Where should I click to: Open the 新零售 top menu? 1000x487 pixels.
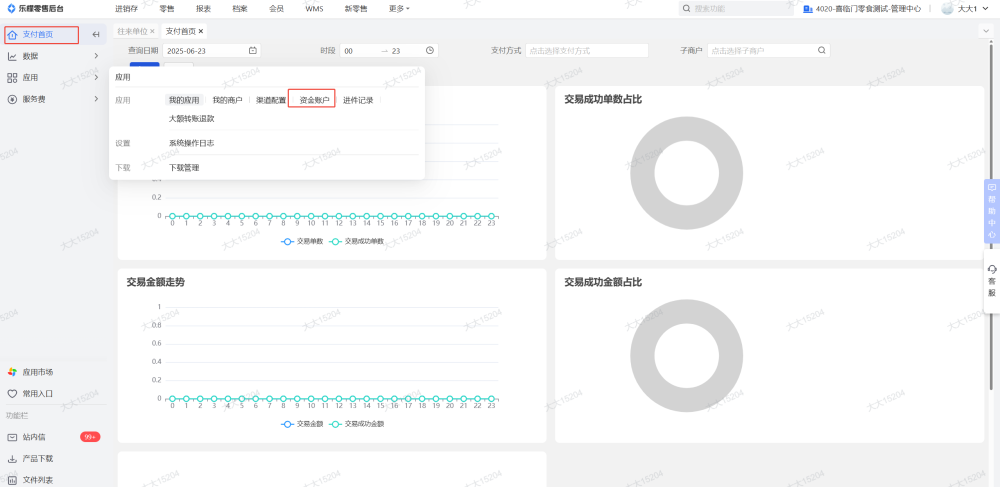[x=356, y=9]
